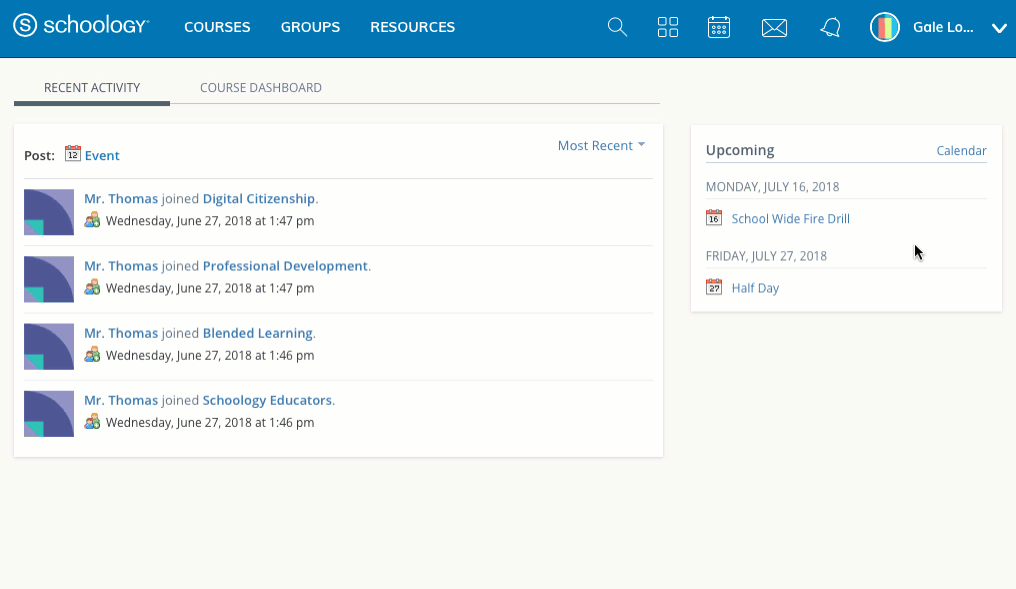Click the Event calendar icon next to Post
This screenshot has height=589, width=1016.
[x=73, y=154]
